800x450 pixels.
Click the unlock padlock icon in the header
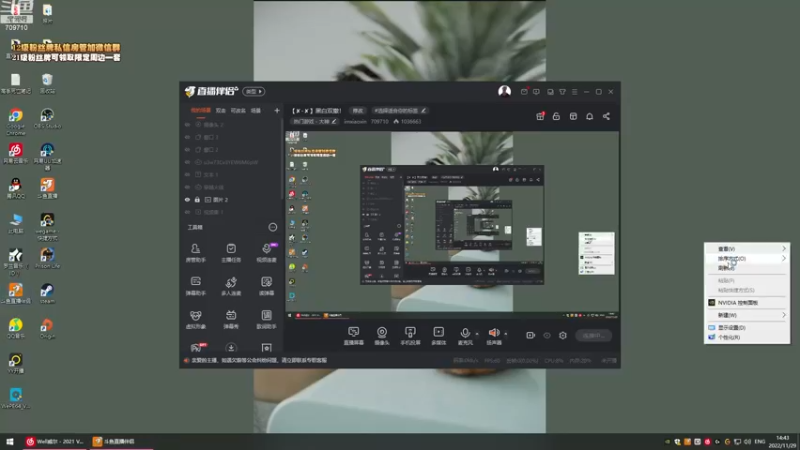point(556,116)
